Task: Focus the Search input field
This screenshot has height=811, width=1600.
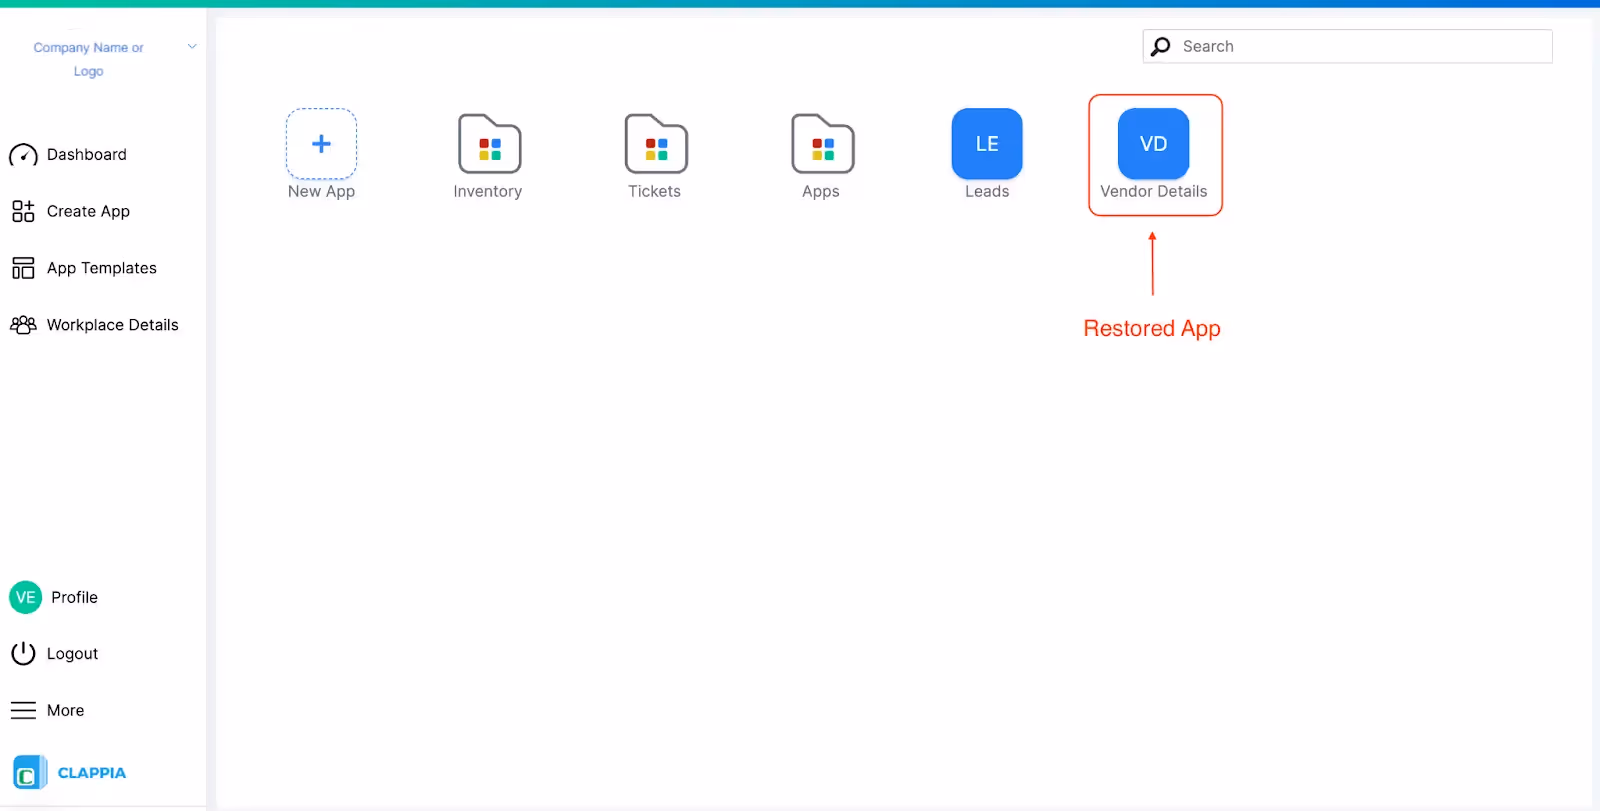Action: [1347, 47]
